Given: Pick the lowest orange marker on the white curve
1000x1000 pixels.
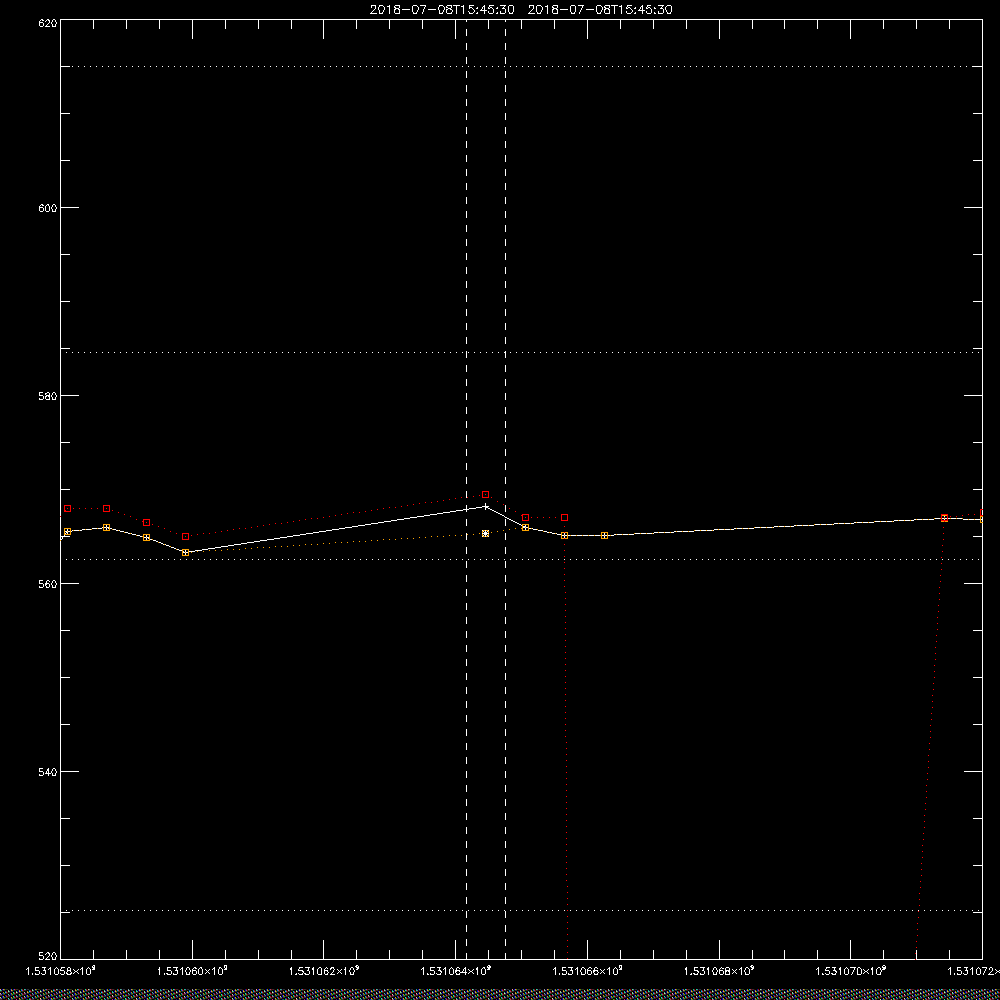Looking at the screenshot, I should pos(186,552).
